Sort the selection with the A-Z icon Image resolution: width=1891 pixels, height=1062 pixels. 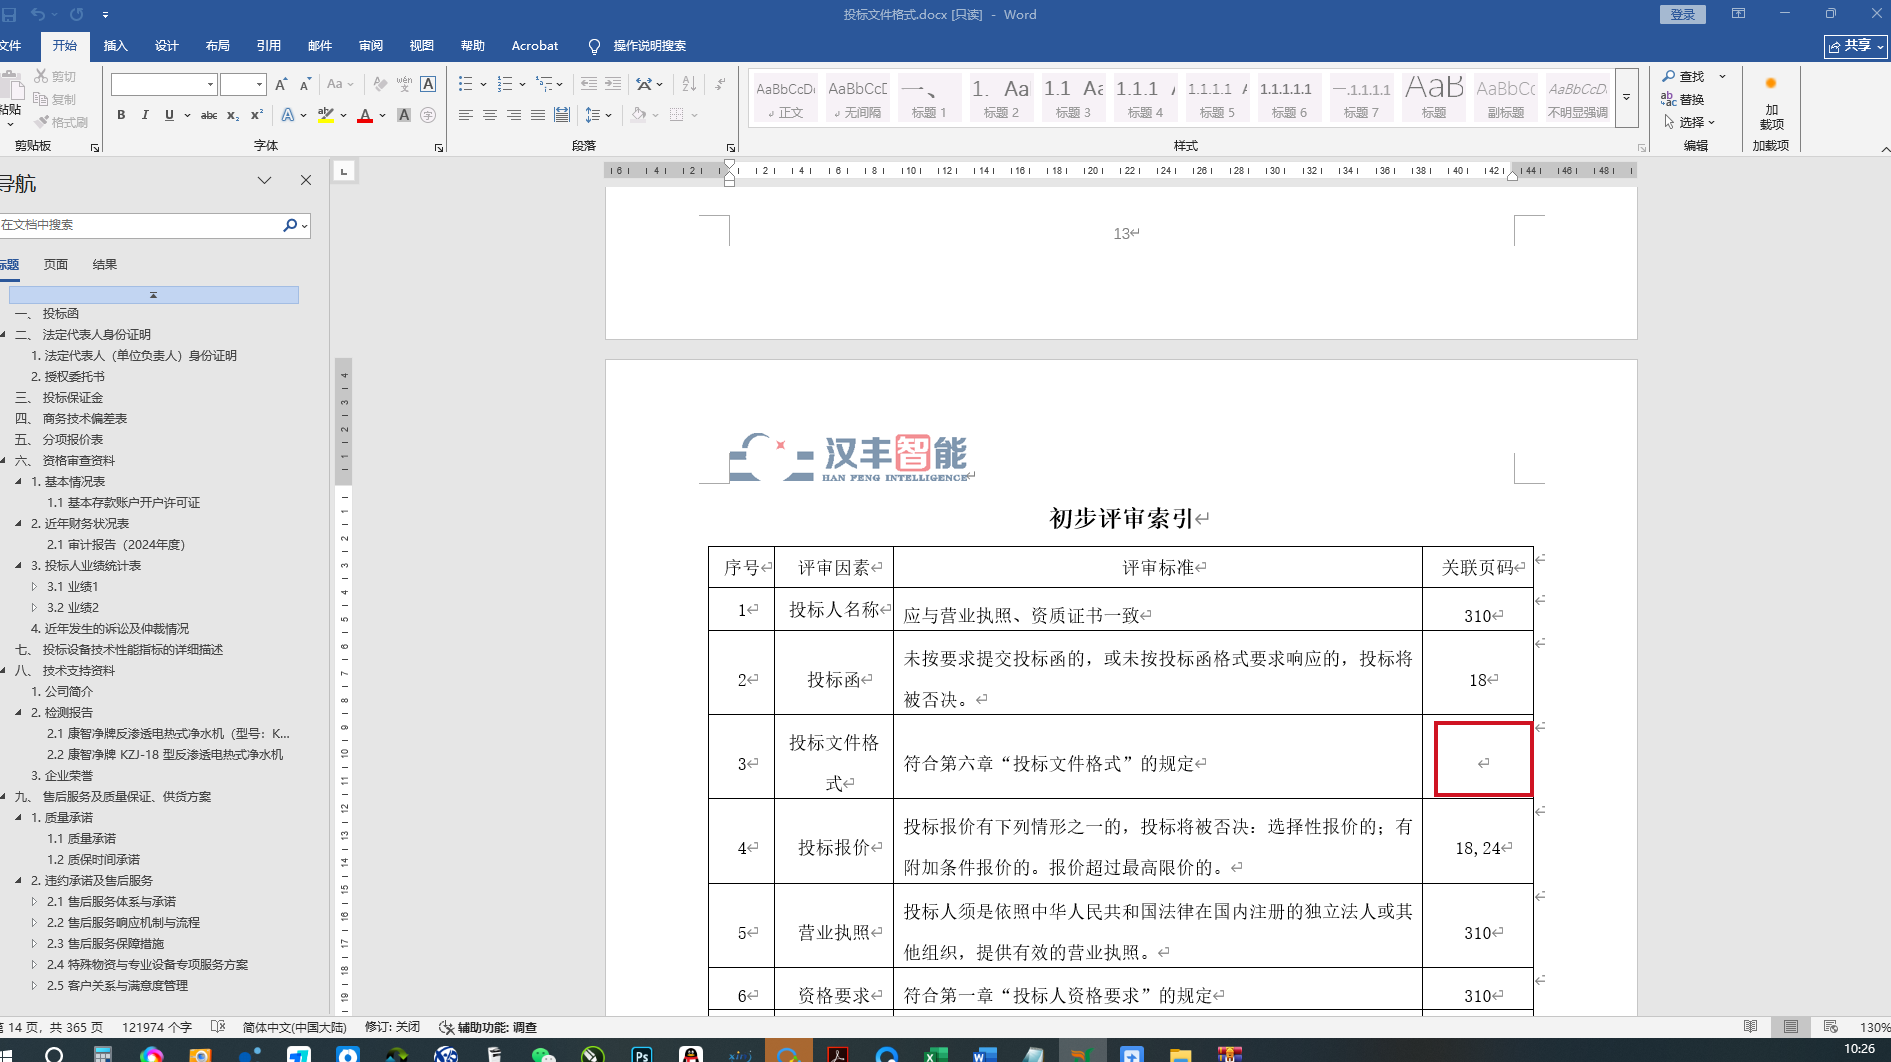[x=689, y=85]
